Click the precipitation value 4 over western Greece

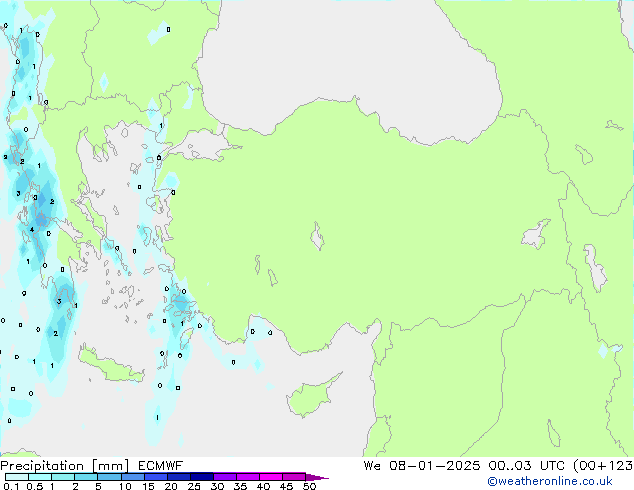click(32, 230)
